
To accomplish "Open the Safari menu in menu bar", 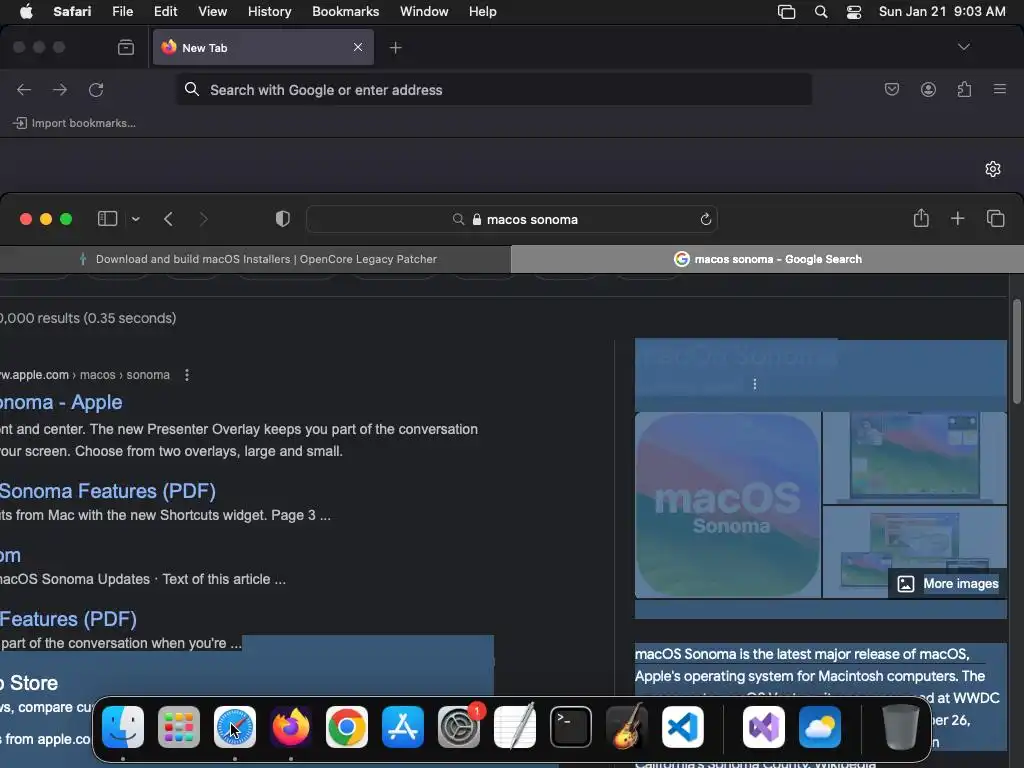I will coord(72,12).
